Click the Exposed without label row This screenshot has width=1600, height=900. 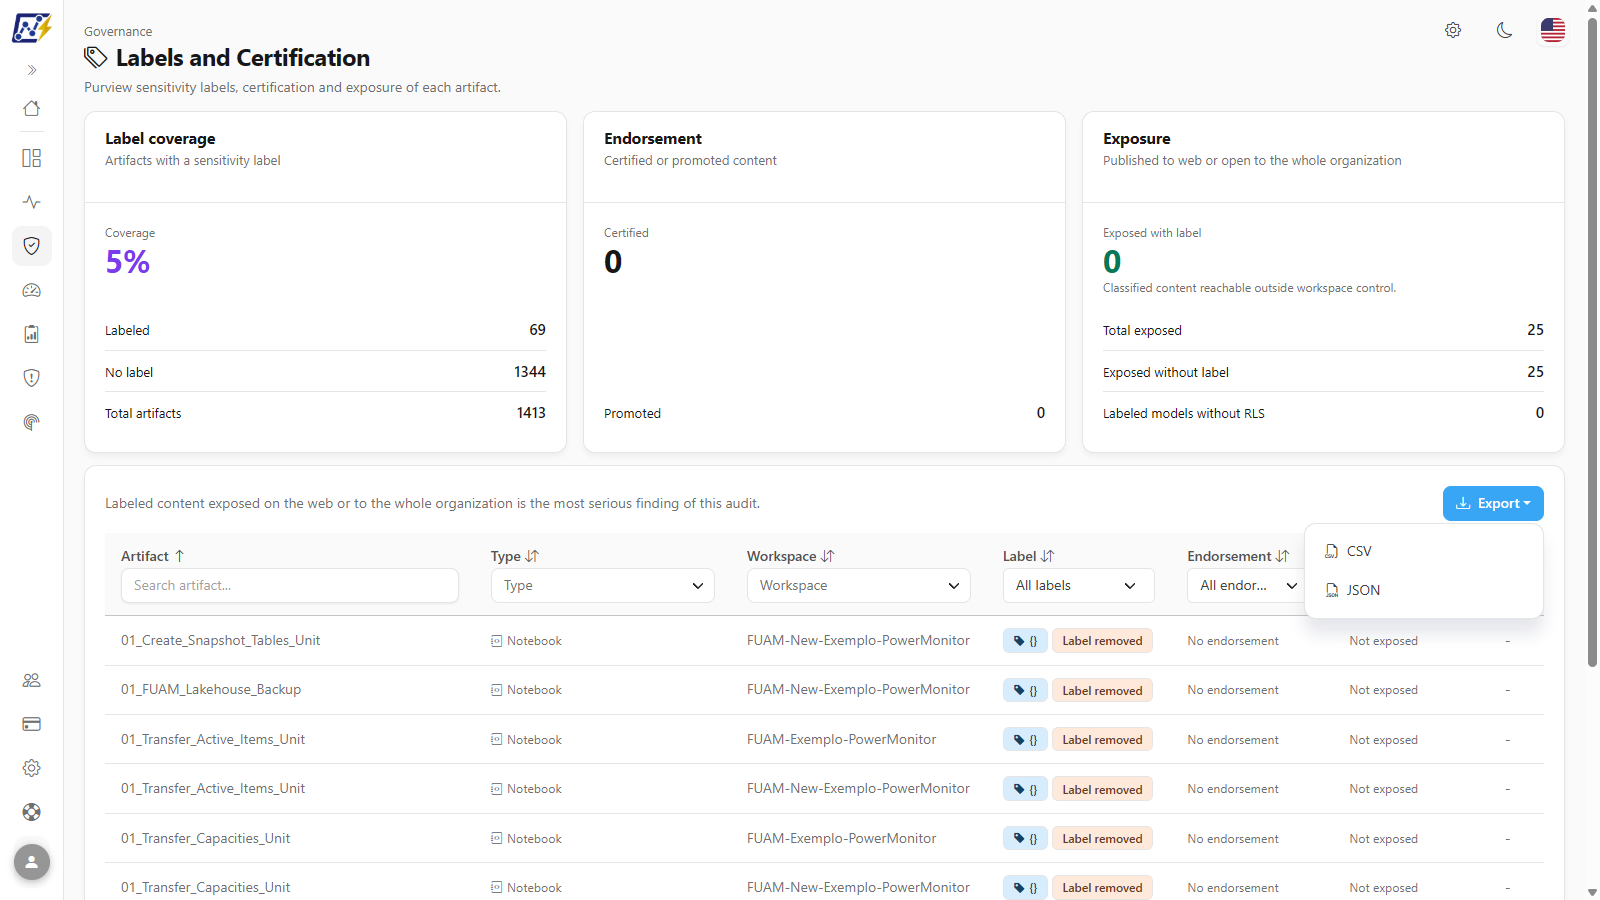(1323, 372)
